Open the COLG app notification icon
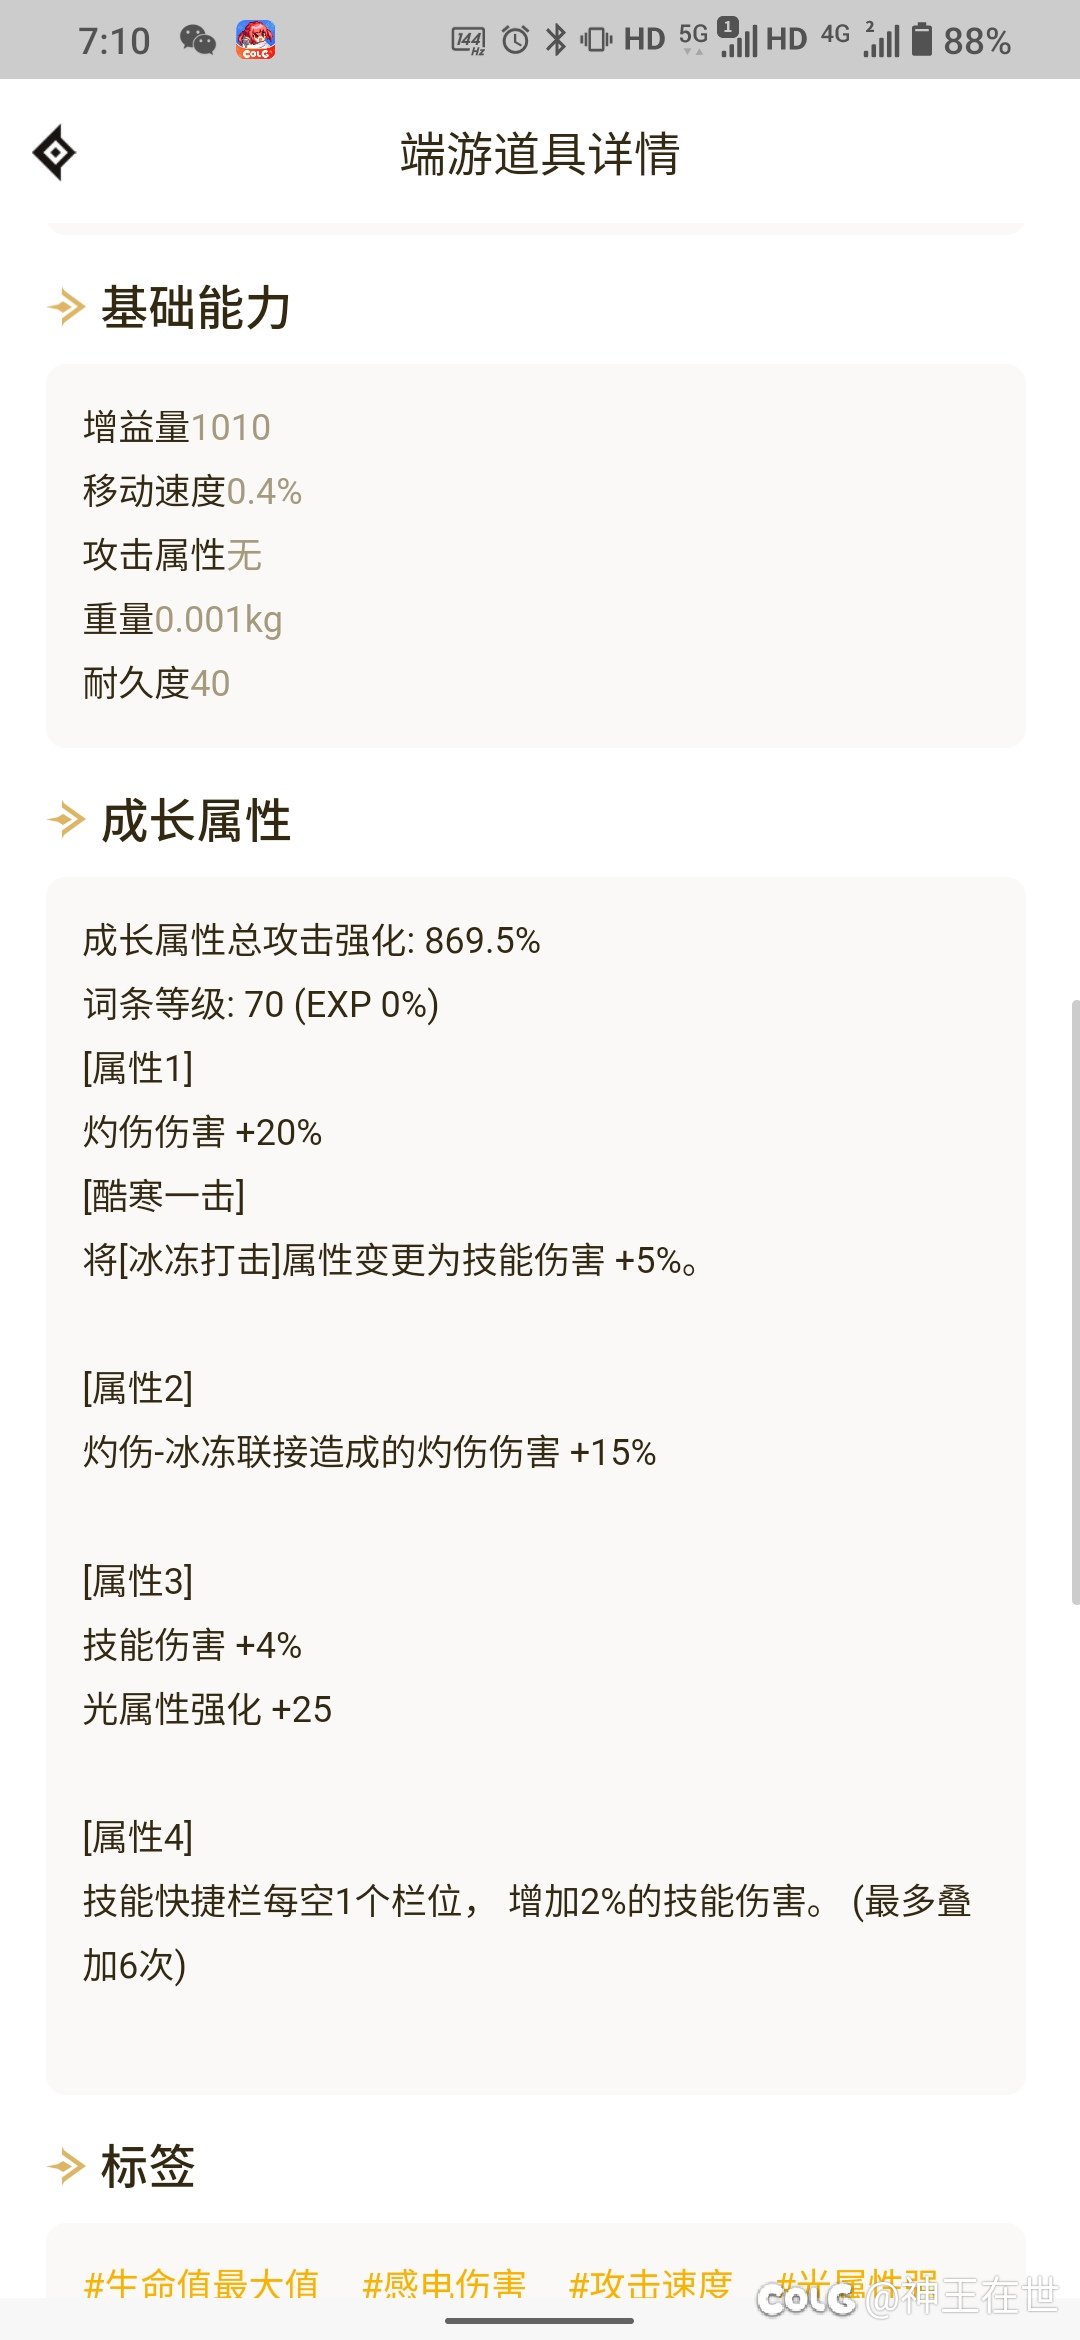 pyautogui.click(x=256, y=40)
